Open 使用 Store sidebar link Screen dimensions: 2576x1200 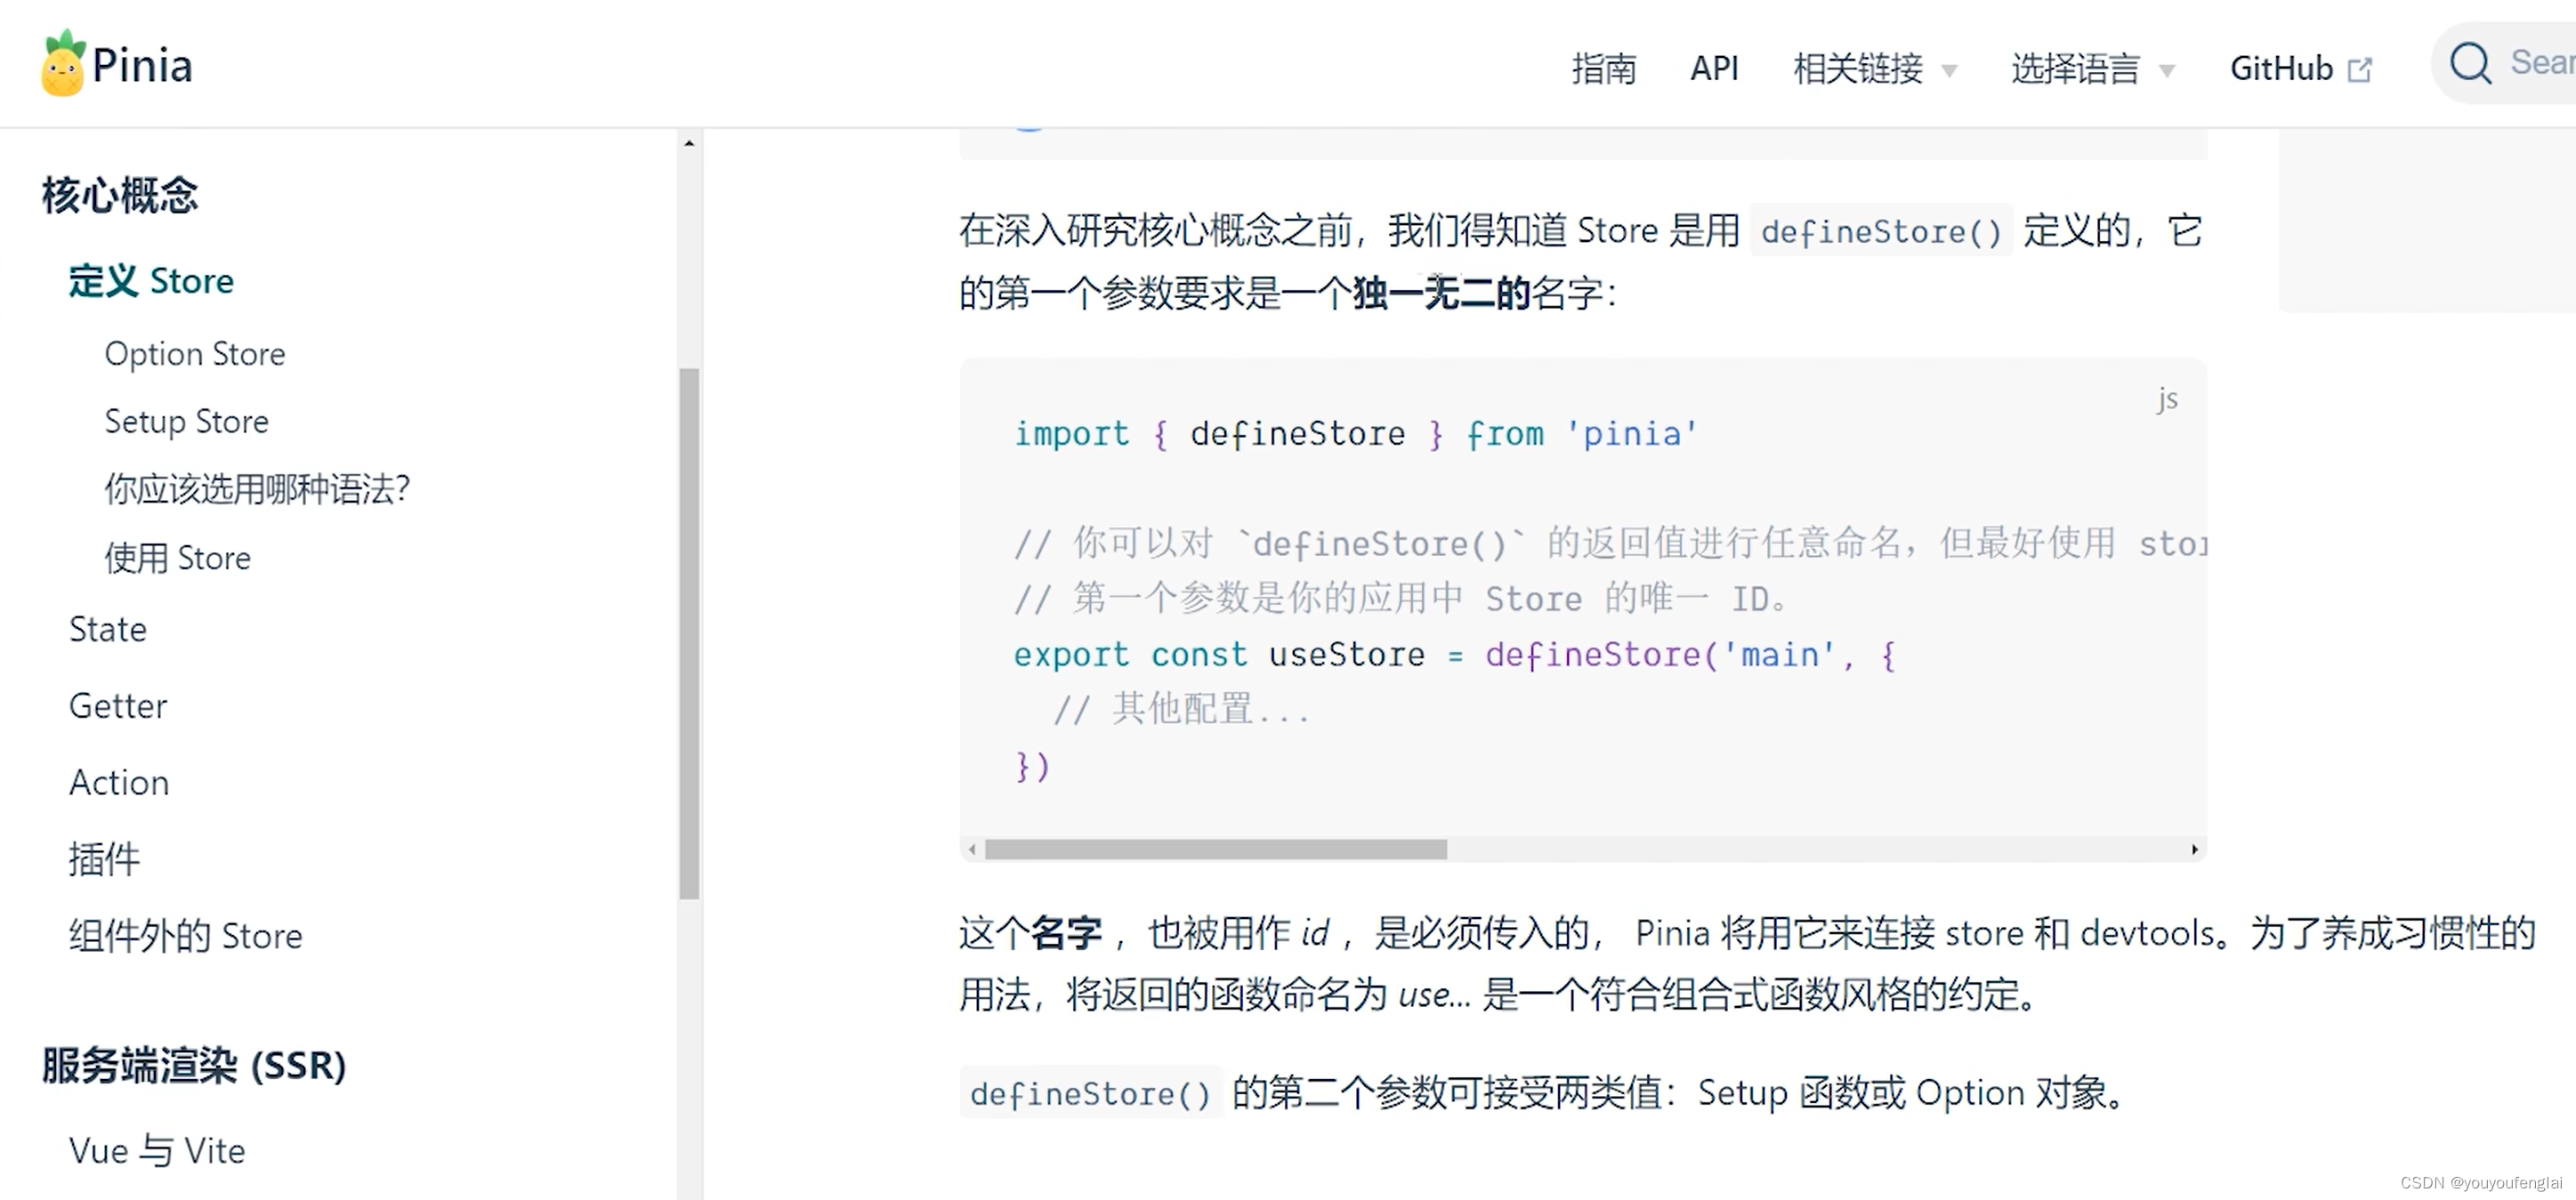[178, 557]
